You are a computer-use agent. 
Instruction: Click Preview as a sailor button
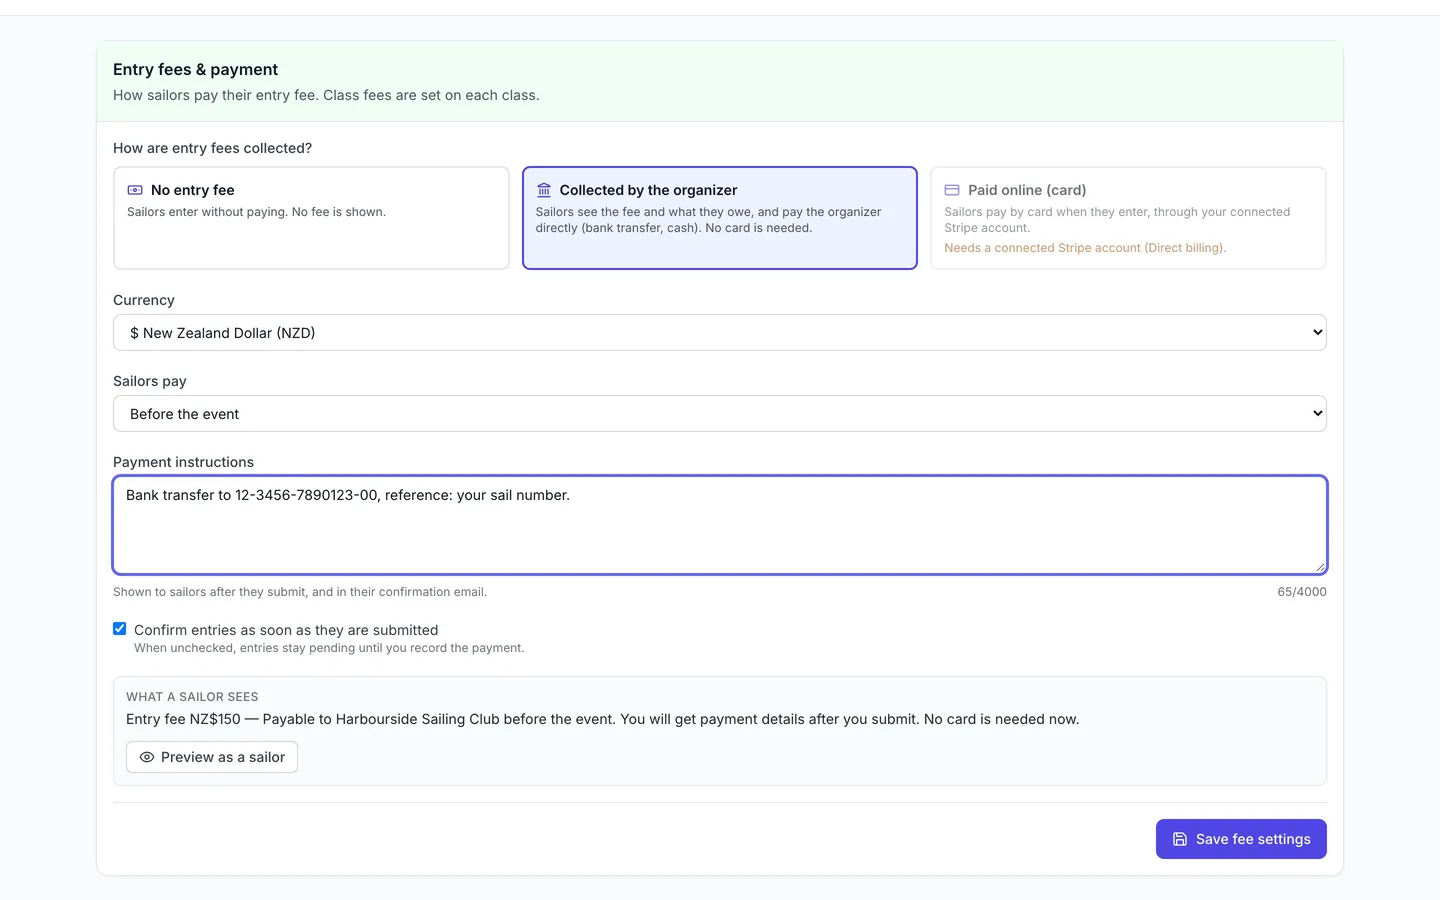(212, 757)
